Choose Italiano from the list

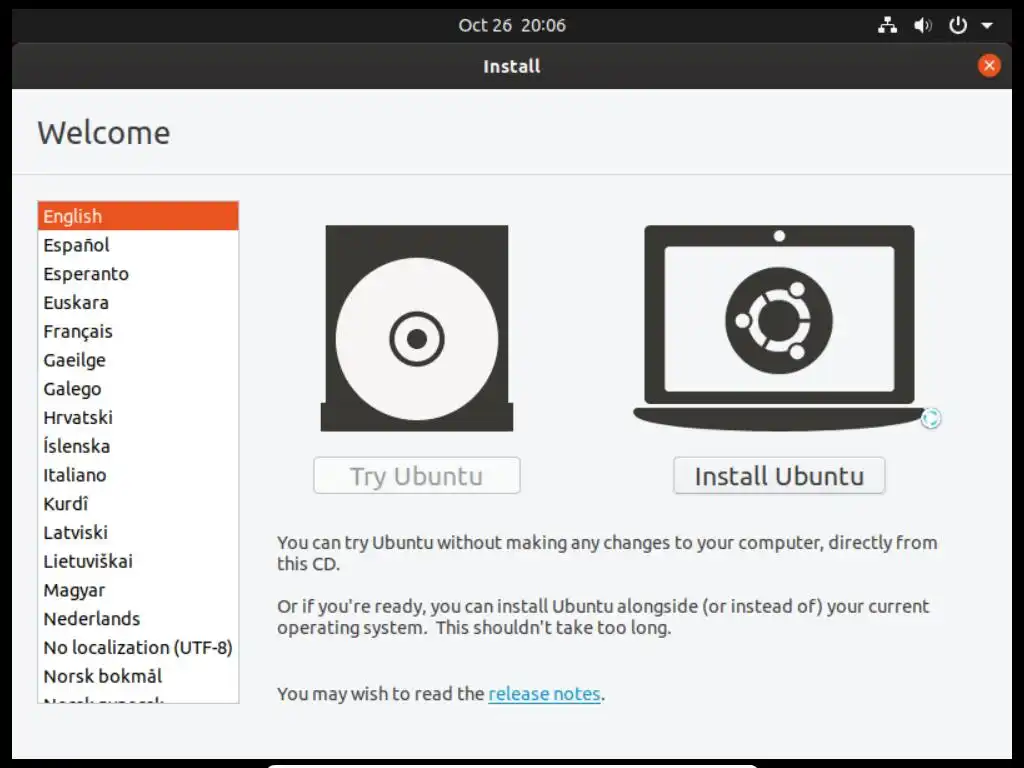(x=138, y=475)
